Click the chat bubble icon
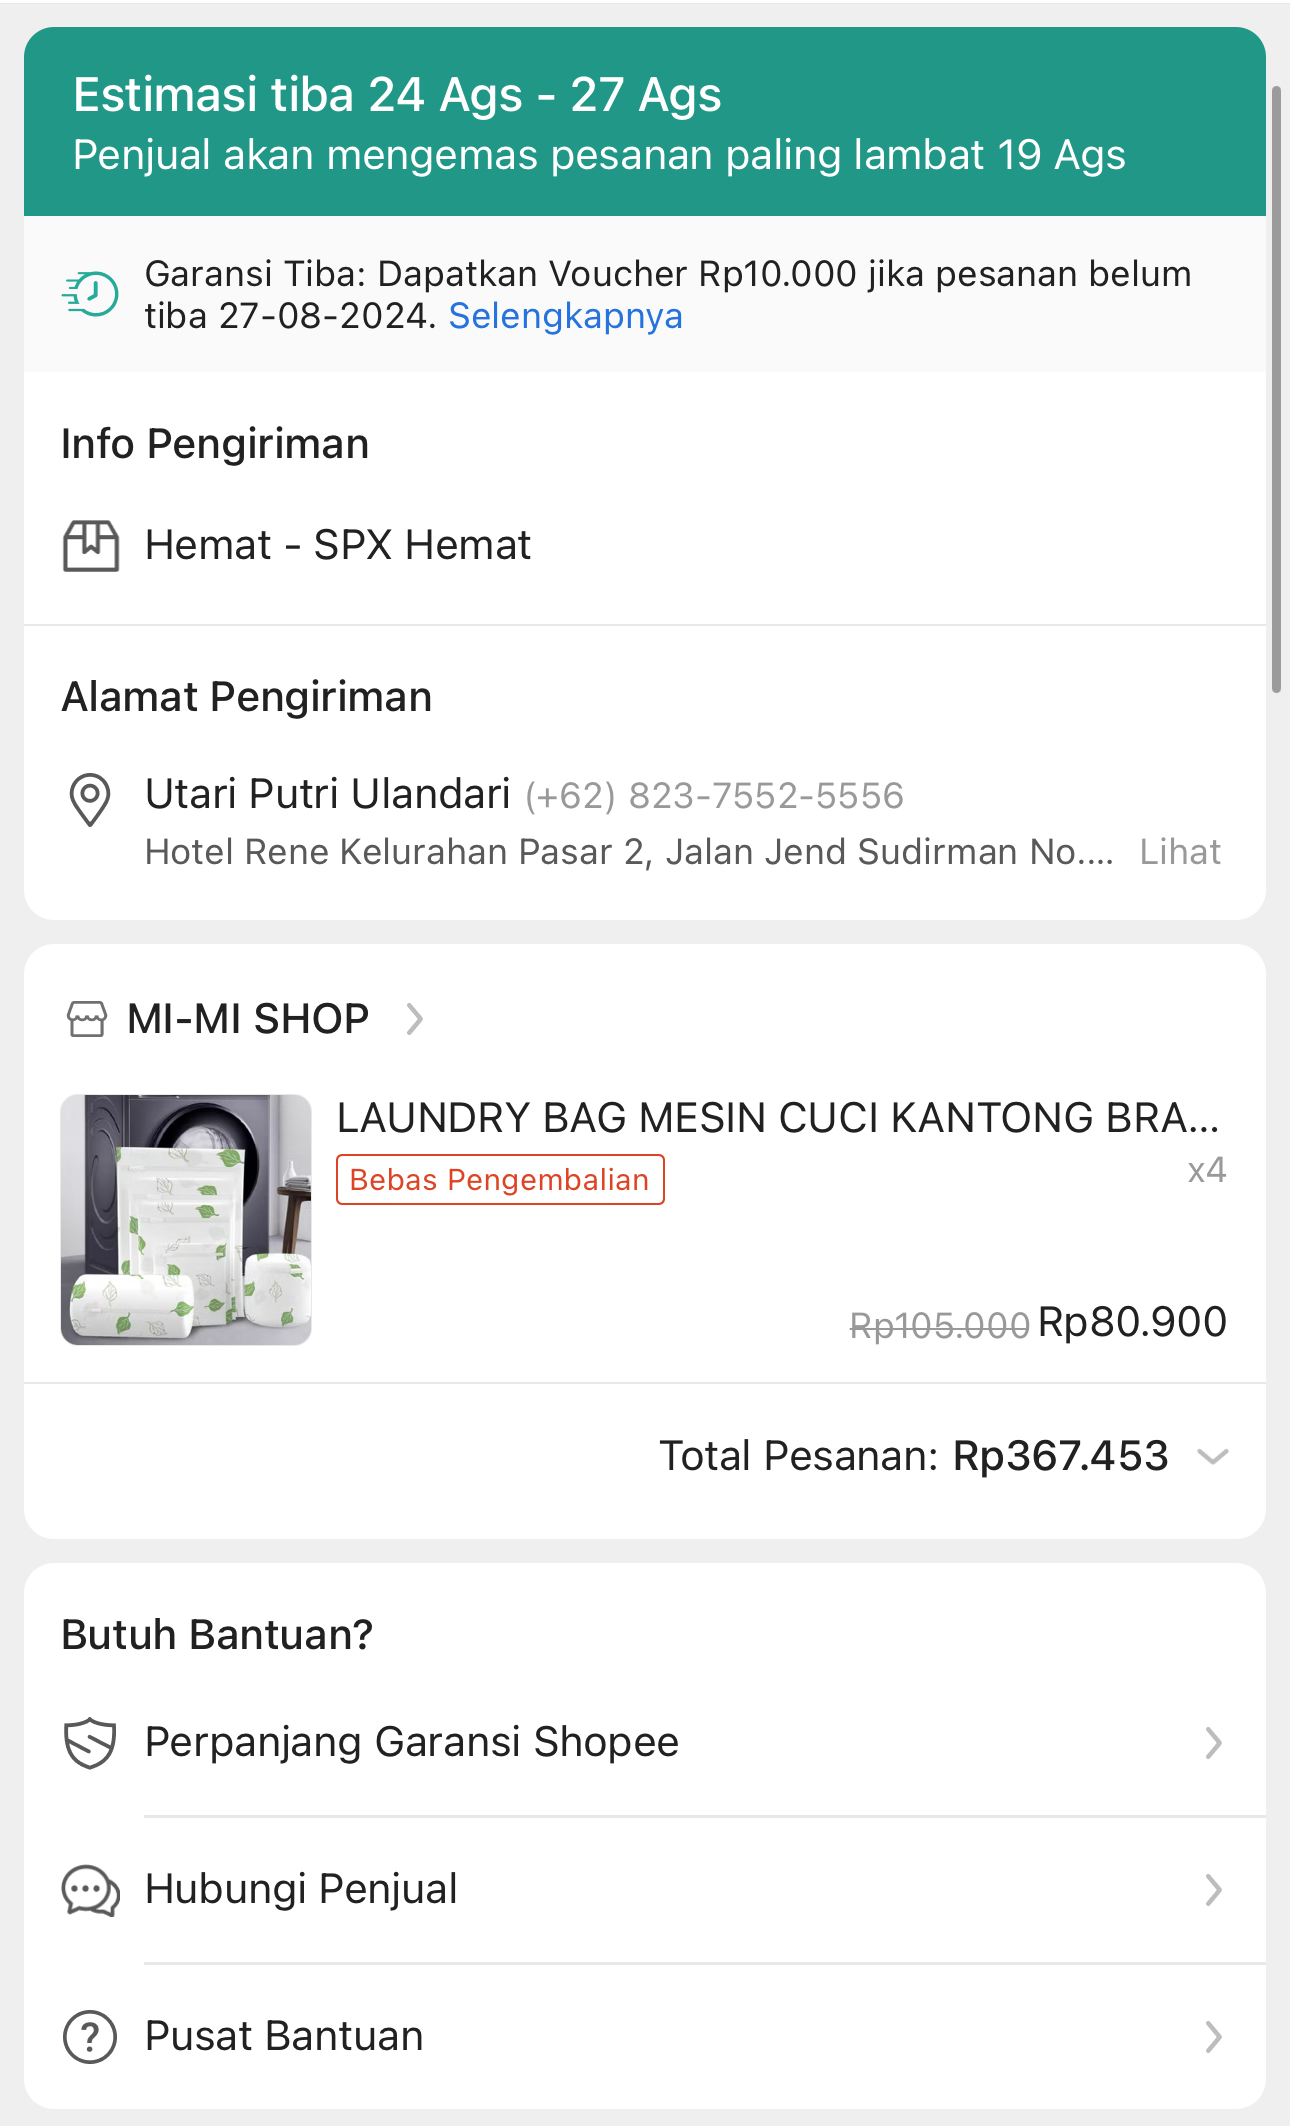The height and width of the screenshot is (2126, 1290). click(90, 1890)
